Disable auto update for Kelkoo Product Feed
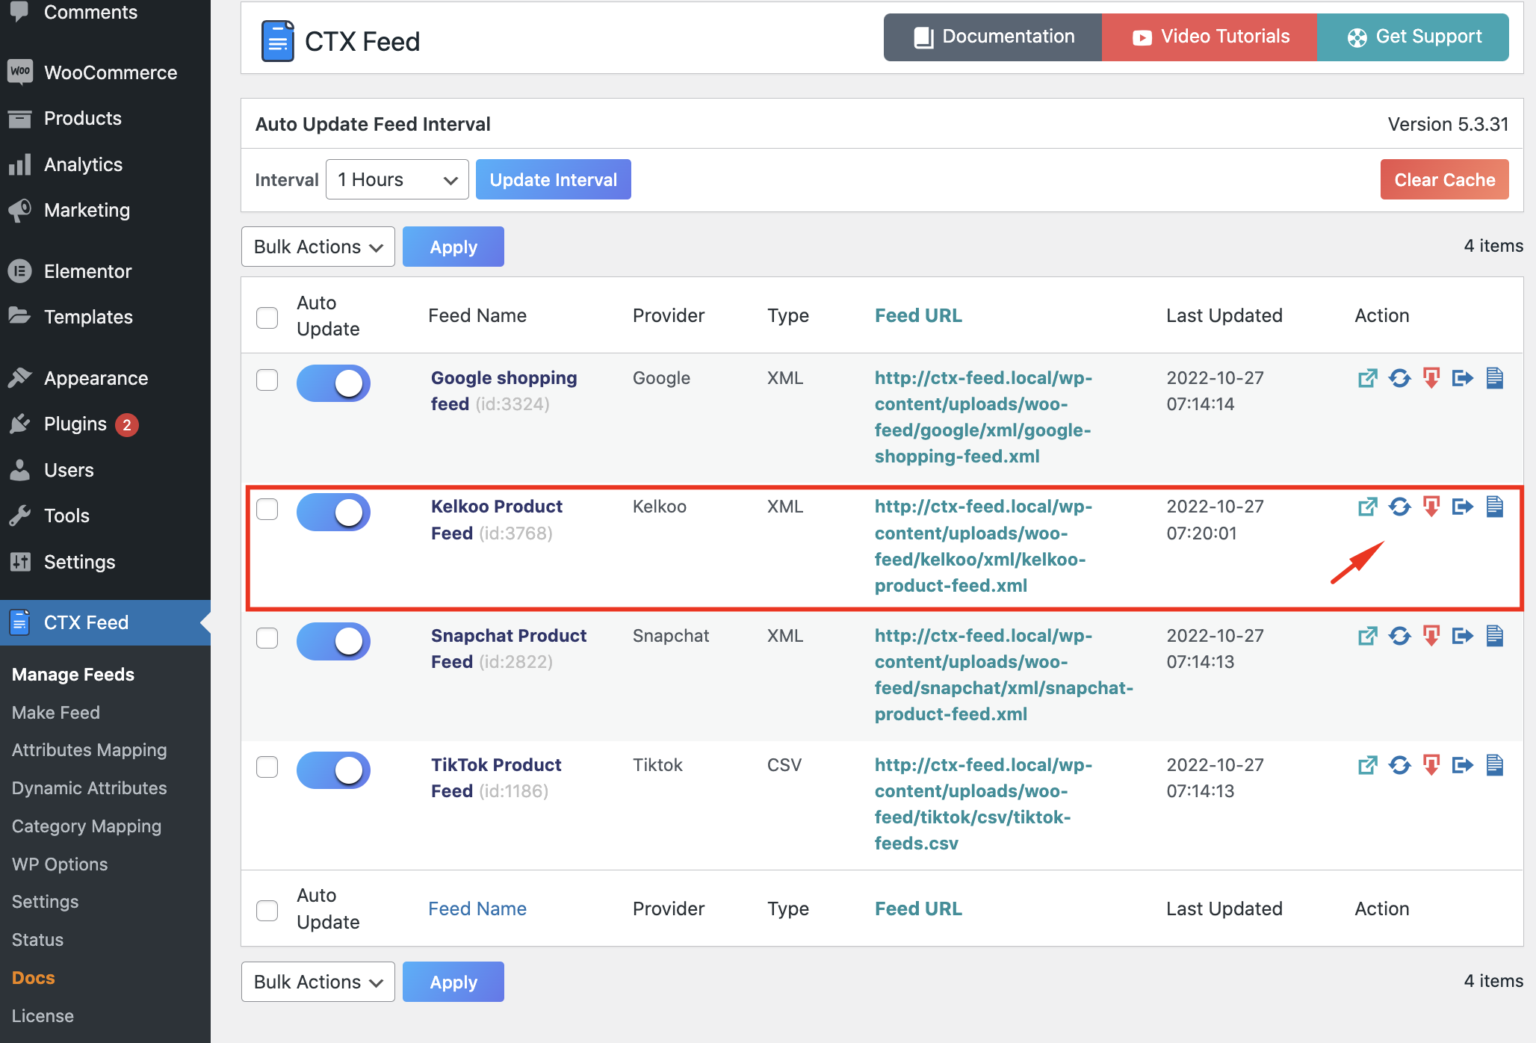The width and height of the screenshot is (1536, 1043). (333, 511)
